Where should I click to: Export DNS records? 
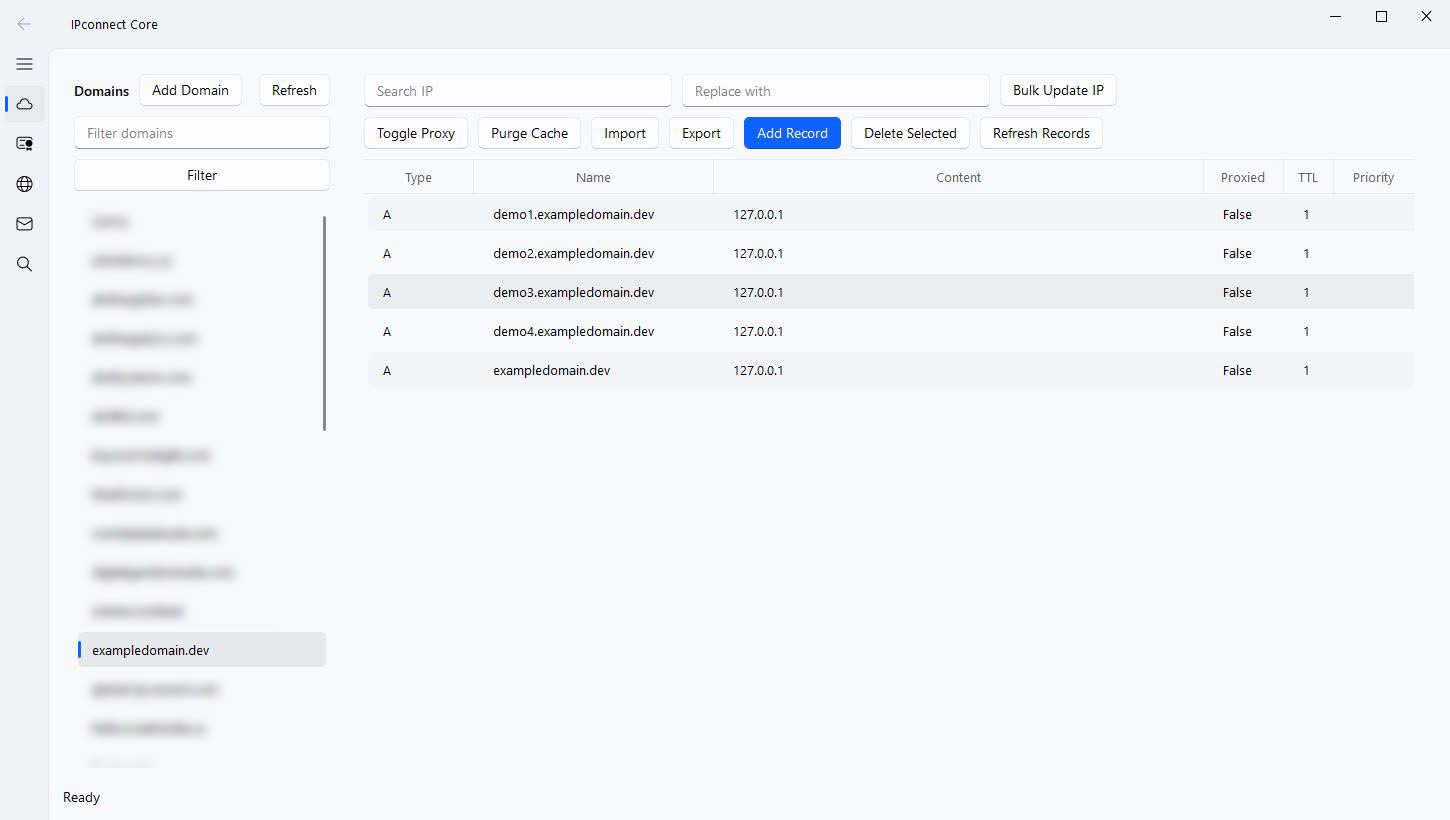pos(700,132)
